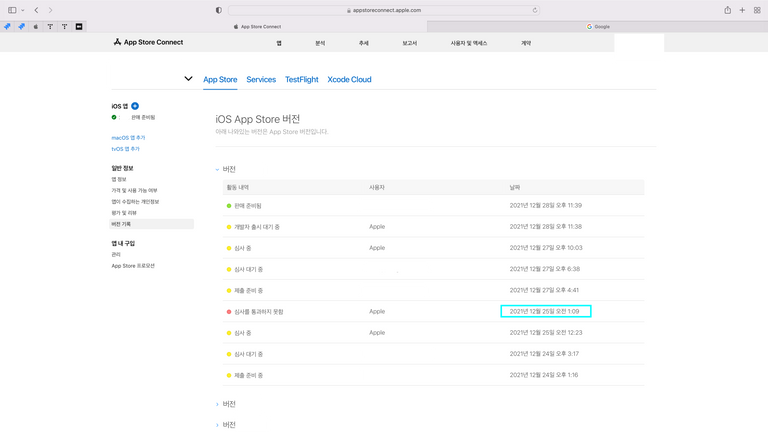Click the 심사를 통과하지 못함 row
This screenshot has height=432, width=768.
pos(433,312)
